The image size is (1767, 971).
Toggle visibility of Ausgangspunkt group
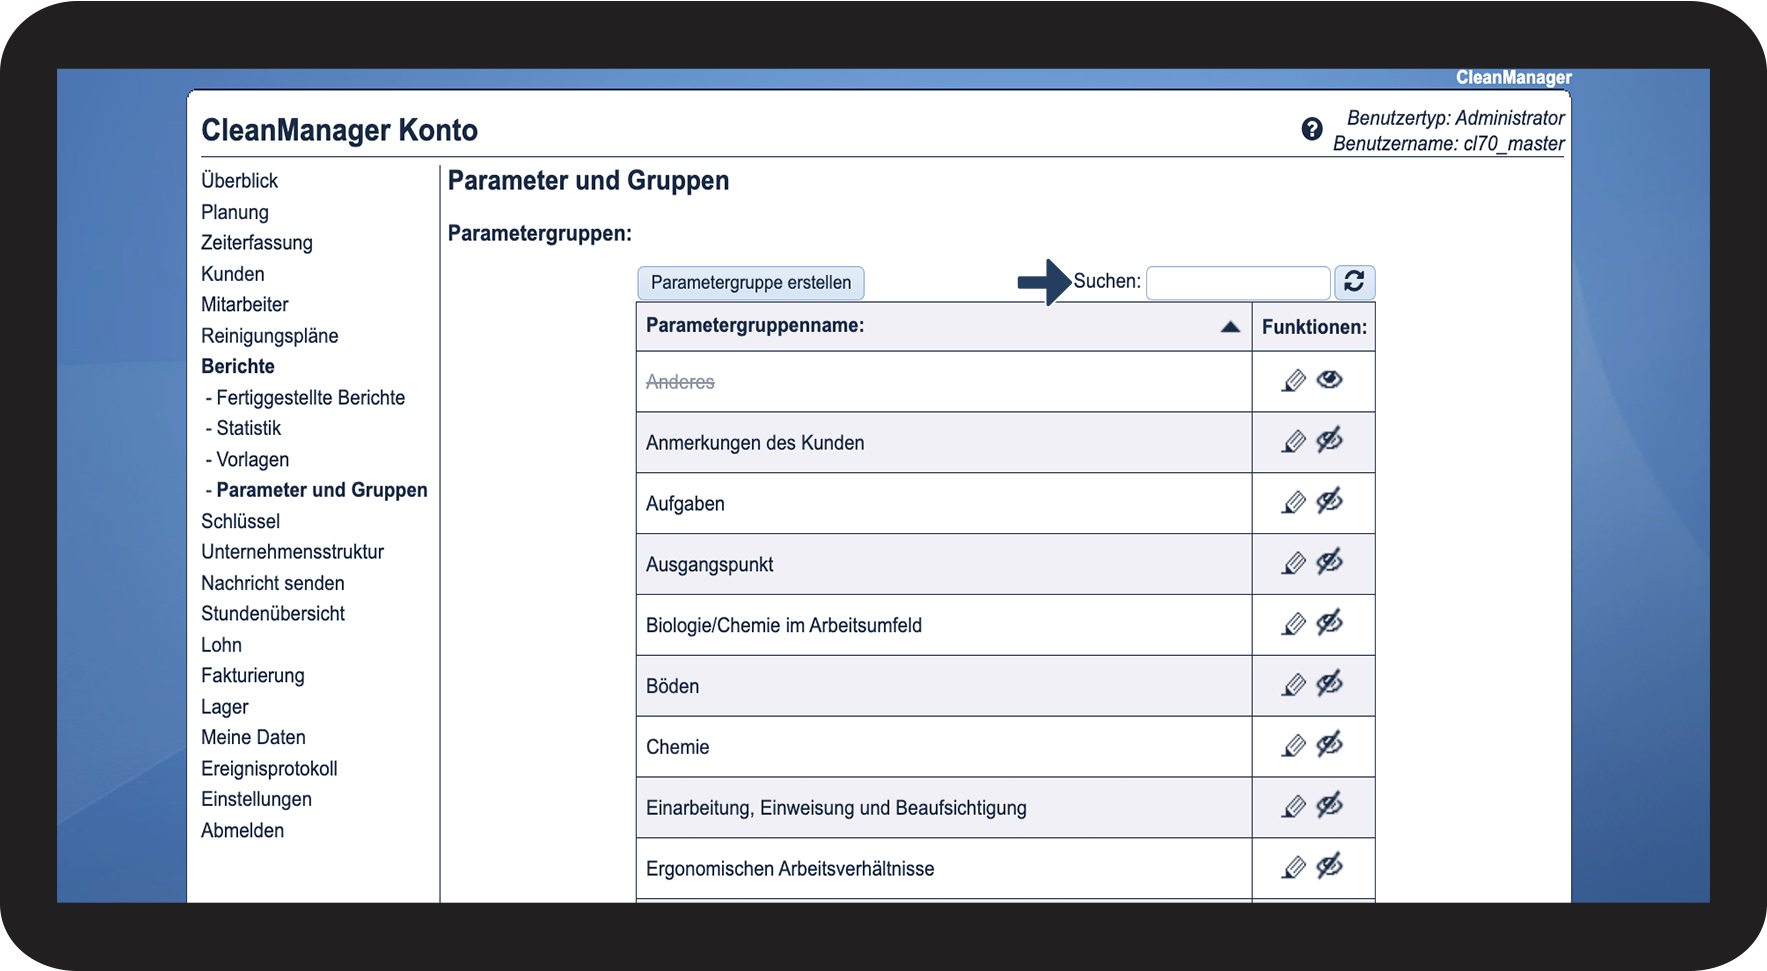click(x=1329, y=562)
